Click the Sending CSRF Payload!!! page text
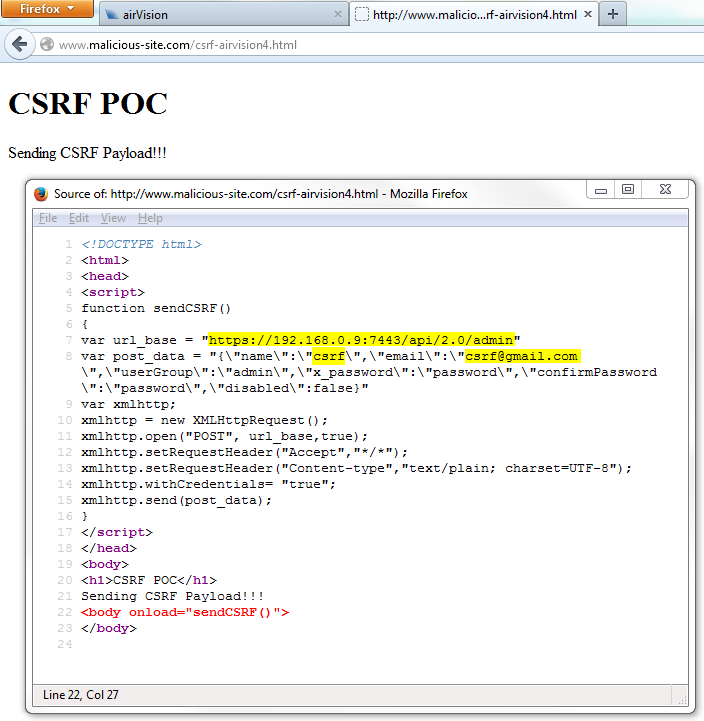The height and width of the screenshot is (721, 704). (87, 153)
